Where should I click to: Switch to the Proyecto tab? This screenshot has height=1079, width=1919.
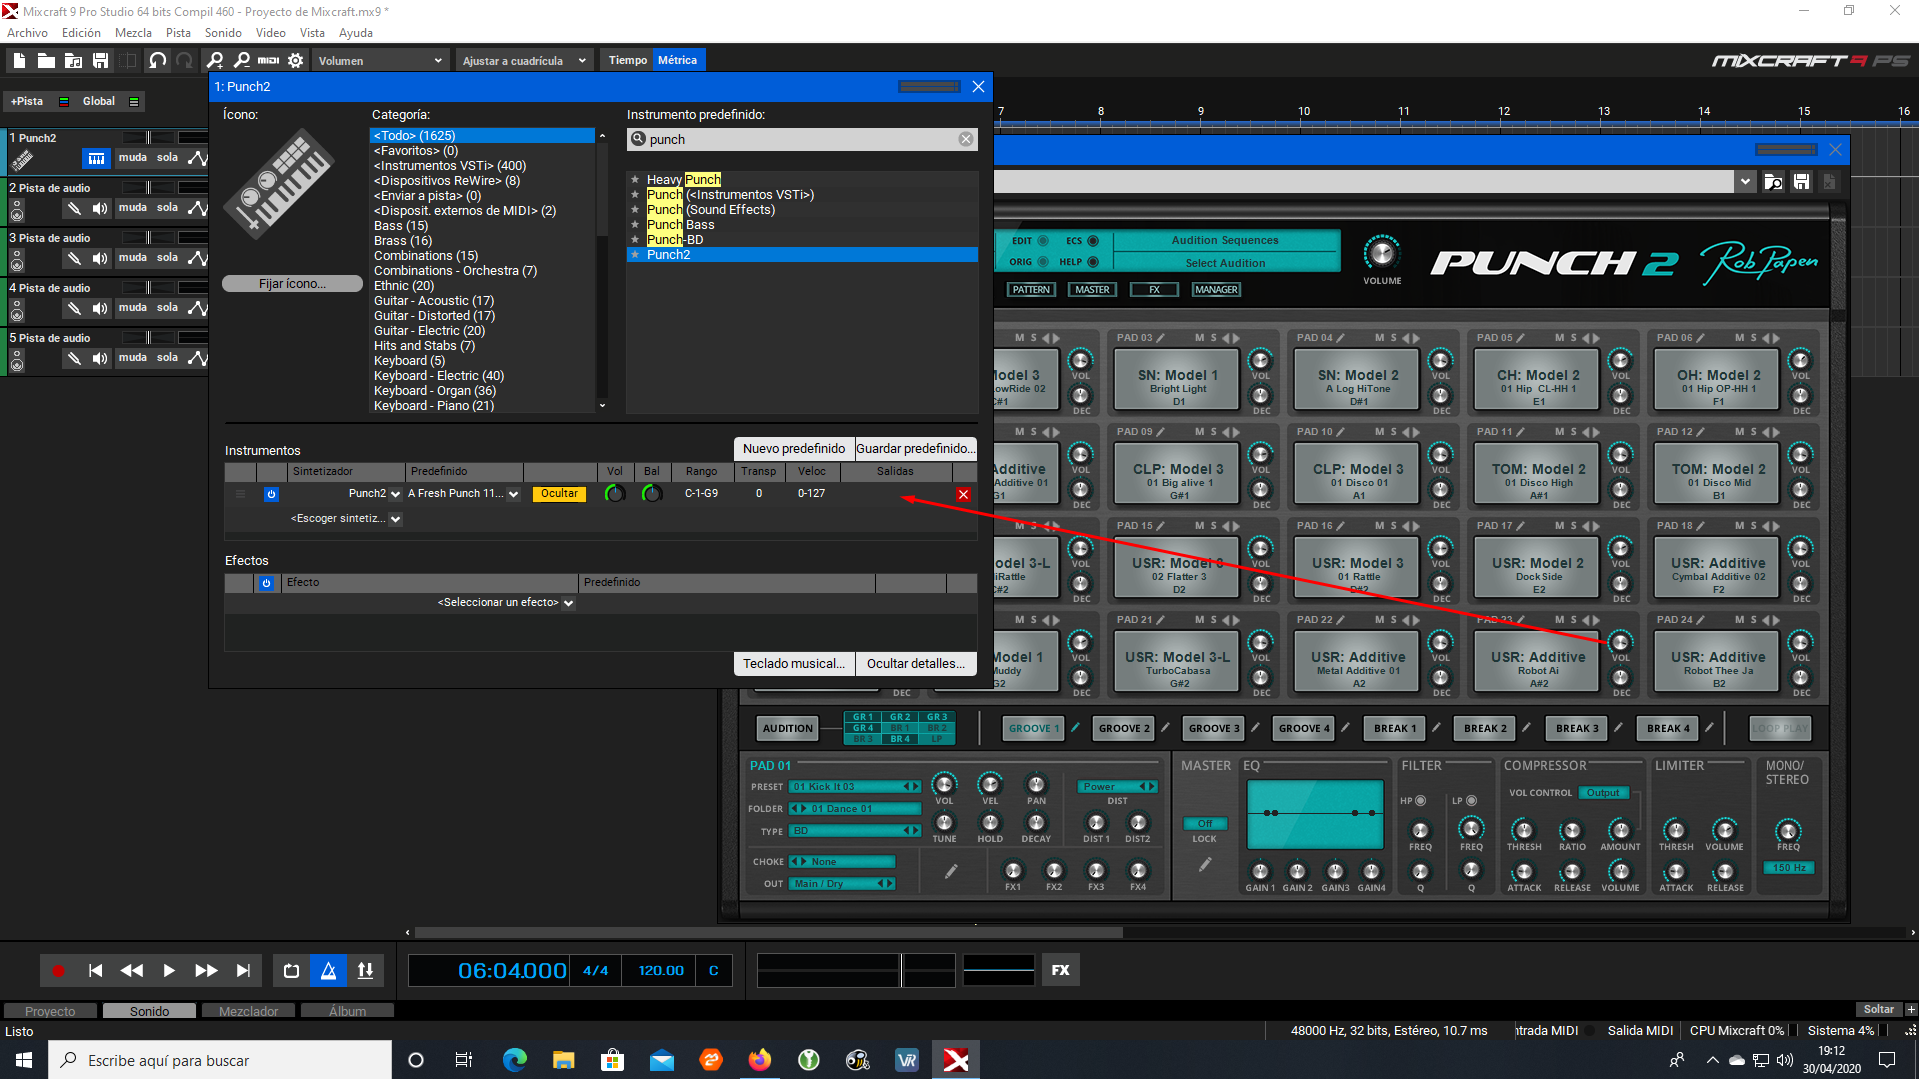click(x=50, y=1011)
